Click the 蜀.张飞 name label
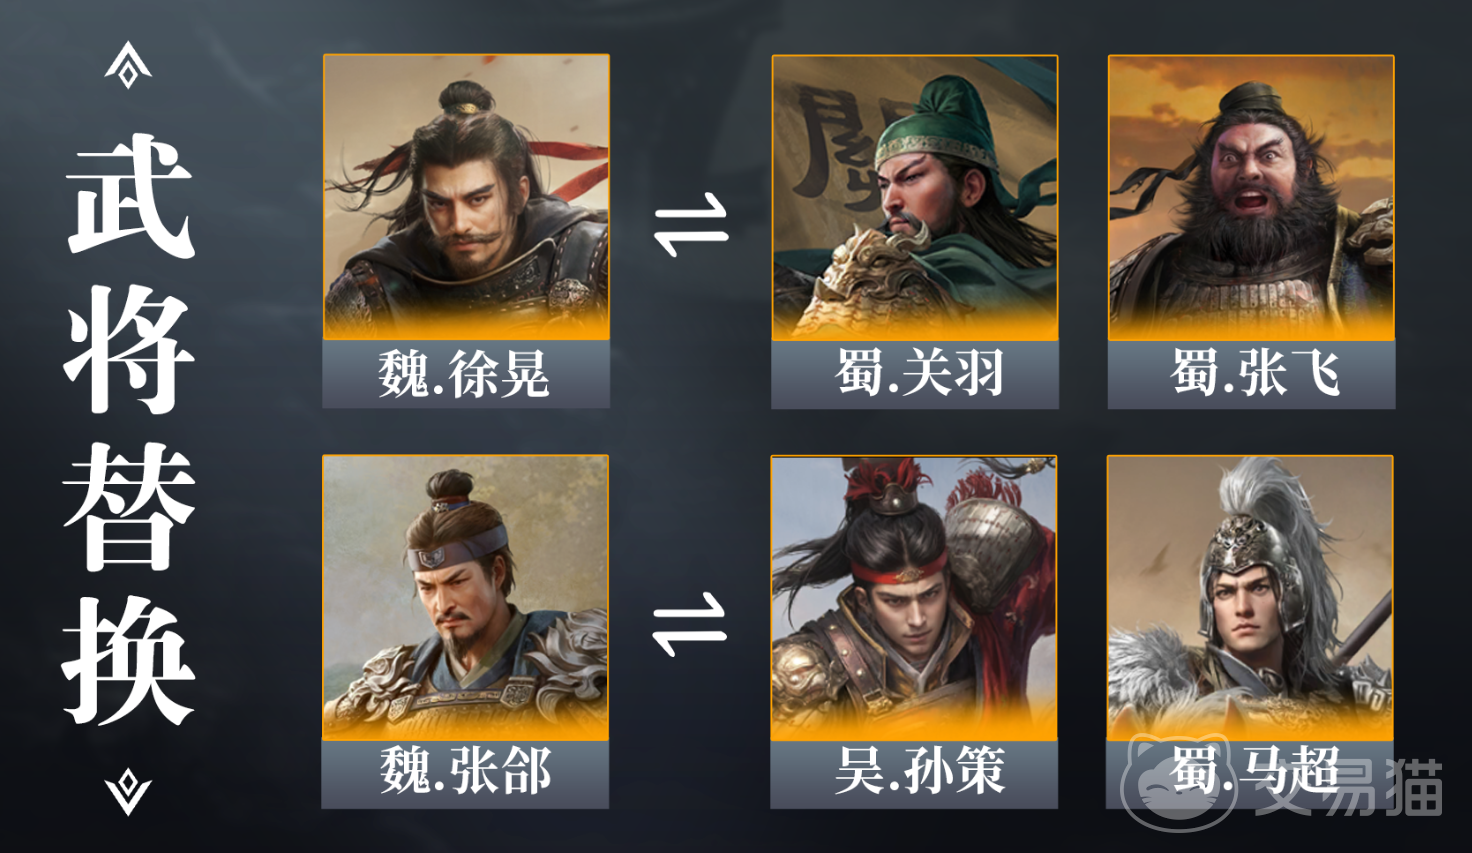 [x=1251, y=374]
